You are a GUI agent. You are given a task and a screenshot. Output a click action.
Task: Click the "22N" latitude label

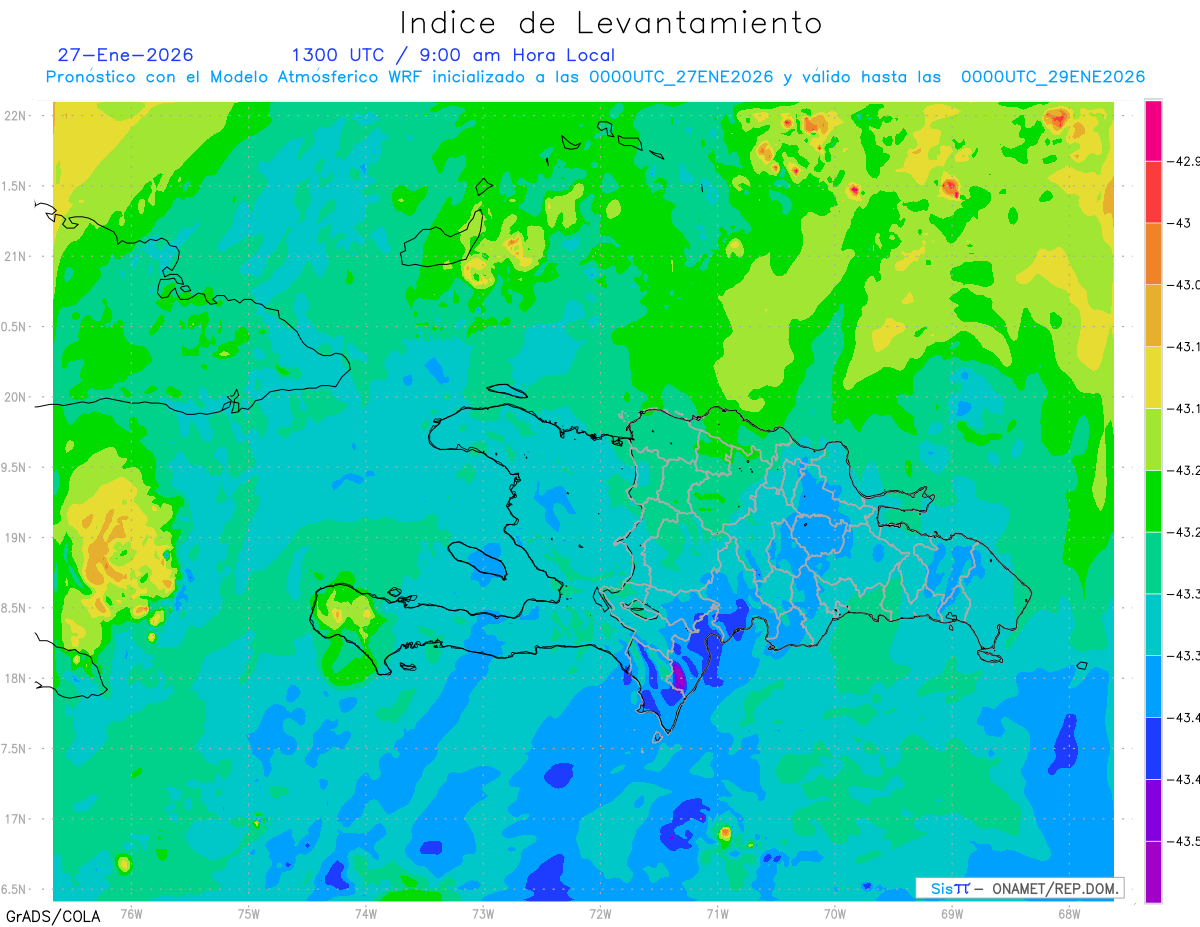tap(15, 116)
